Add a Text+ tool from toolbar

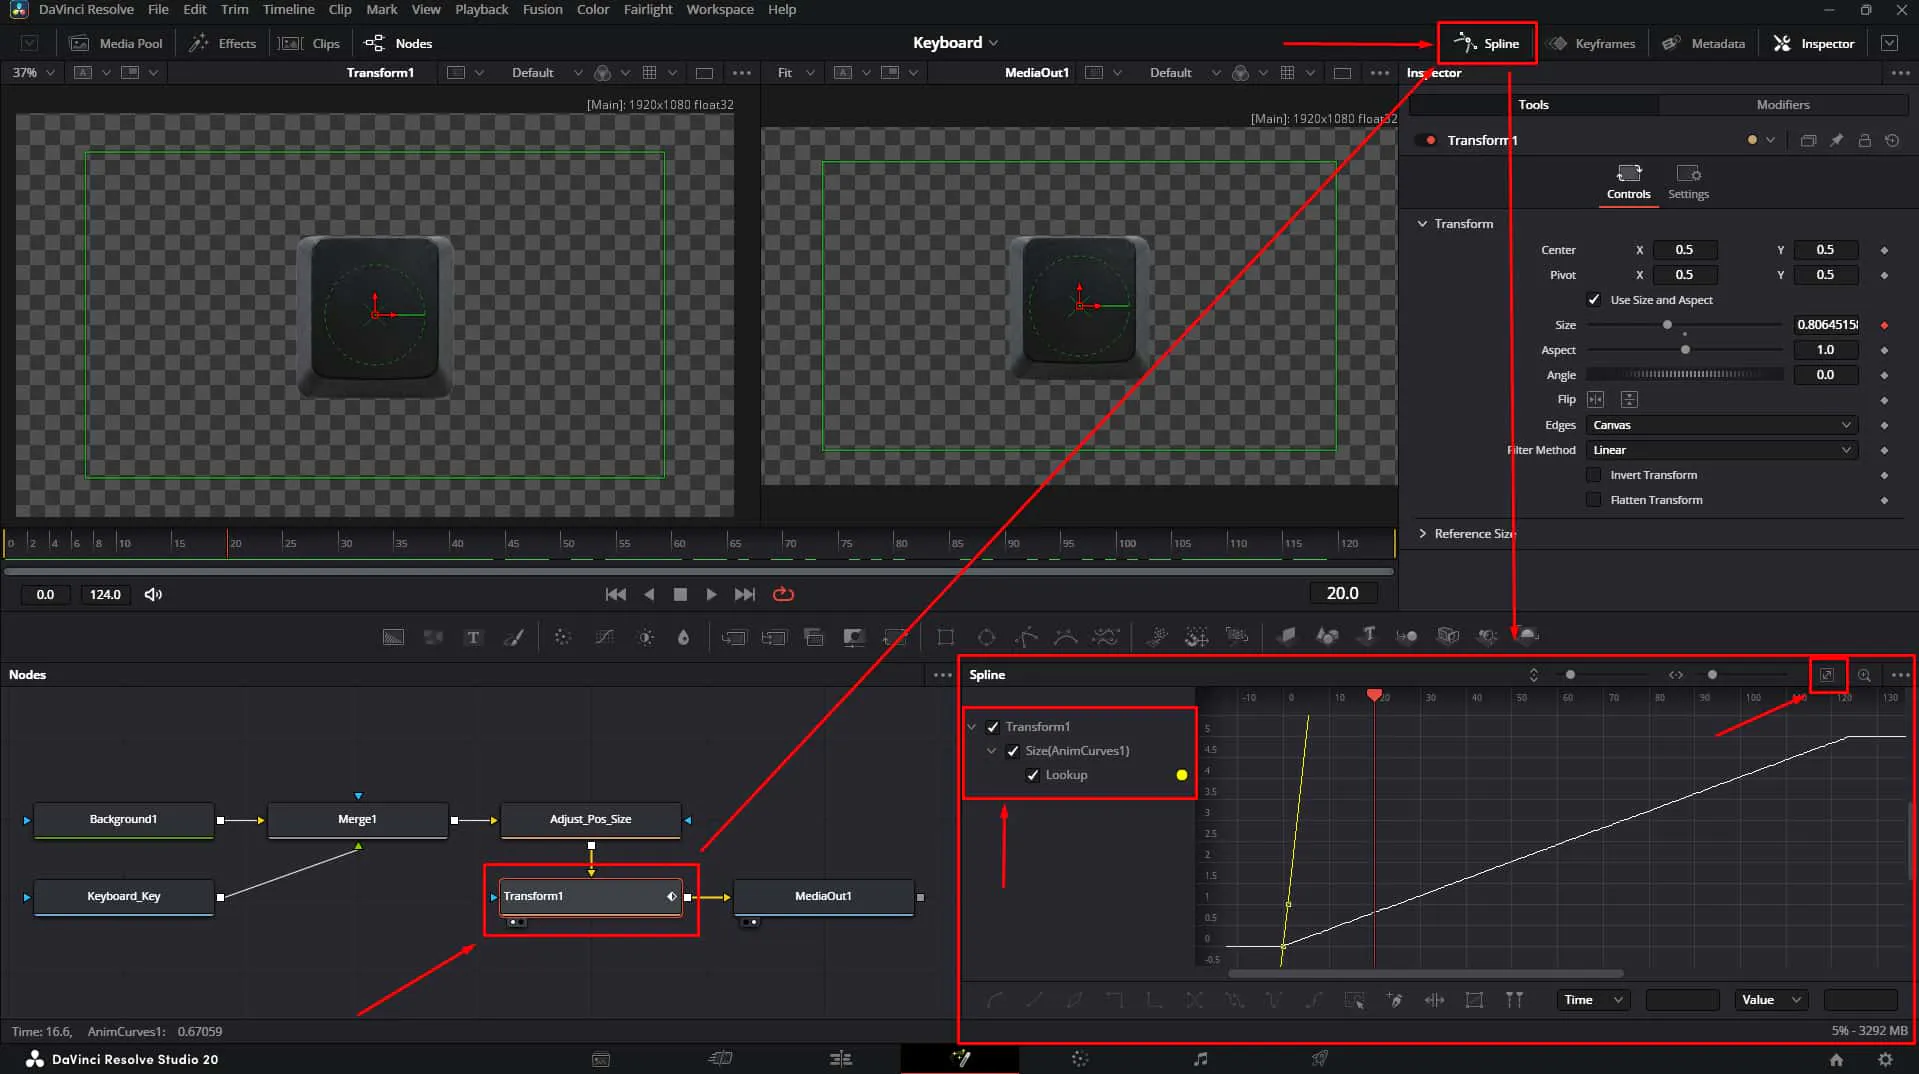473,637
